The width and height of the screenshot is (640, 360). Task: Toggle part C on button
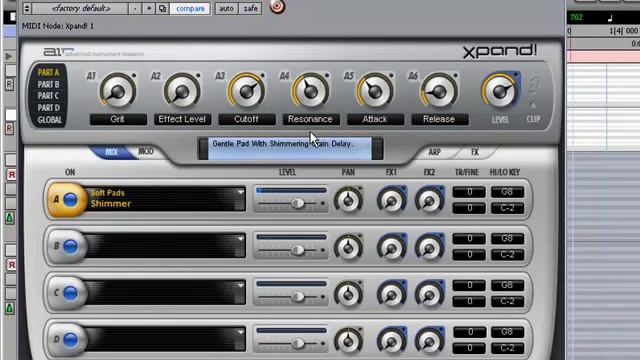pyautogui.click(x=70, y=293)
